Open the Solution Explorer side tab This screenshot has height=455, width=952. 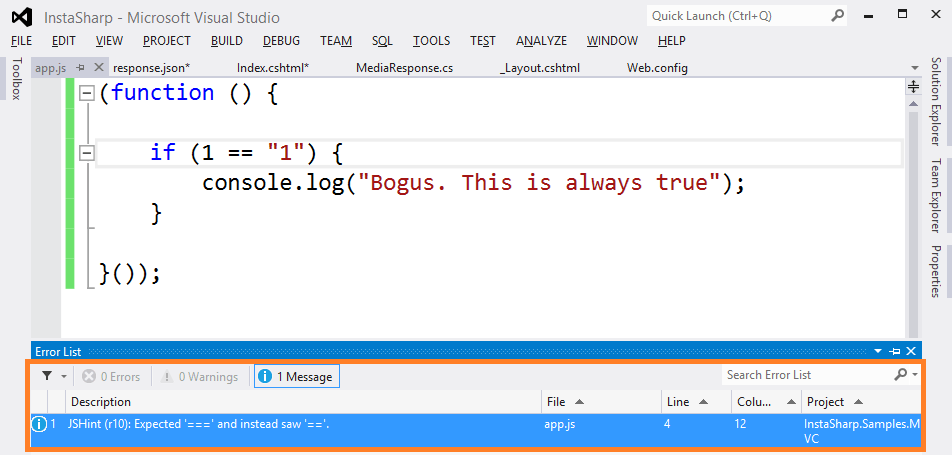pos(936,101)
